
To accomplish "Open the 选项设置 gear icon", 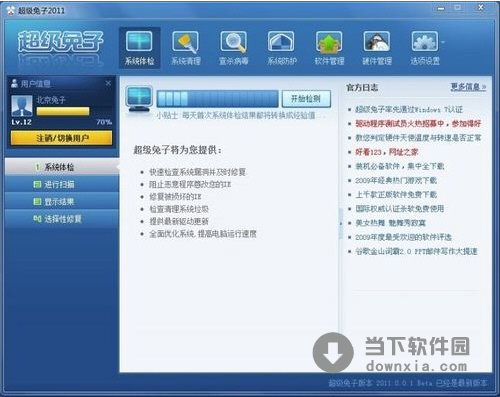I will [425, 48].
